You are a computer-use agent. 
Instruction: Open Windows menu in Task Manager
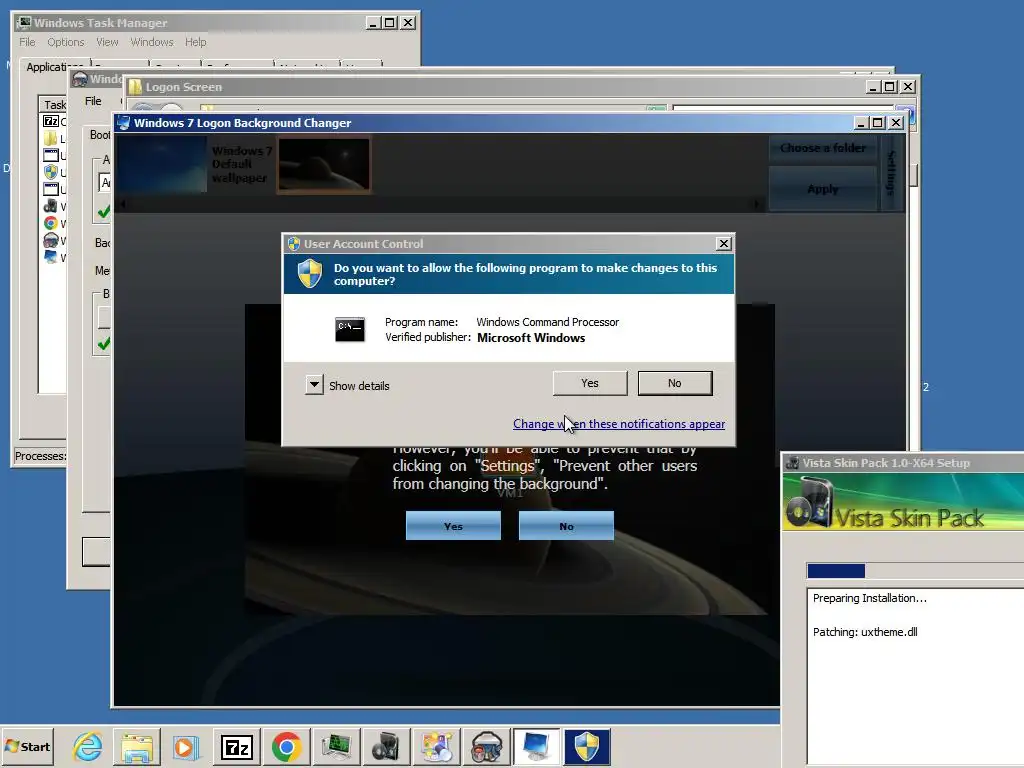pyautogui.click(x=152, y=42)
